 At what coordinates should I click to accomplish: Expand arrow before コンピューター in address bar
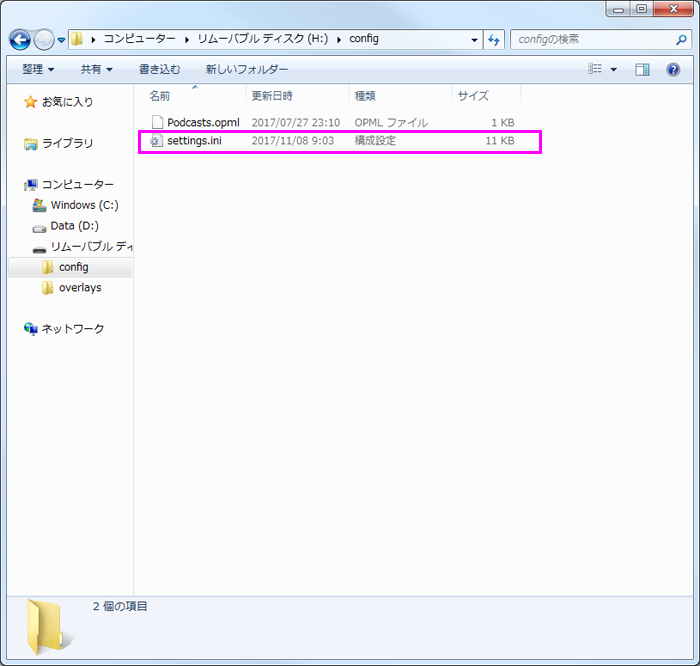point(93,40)
